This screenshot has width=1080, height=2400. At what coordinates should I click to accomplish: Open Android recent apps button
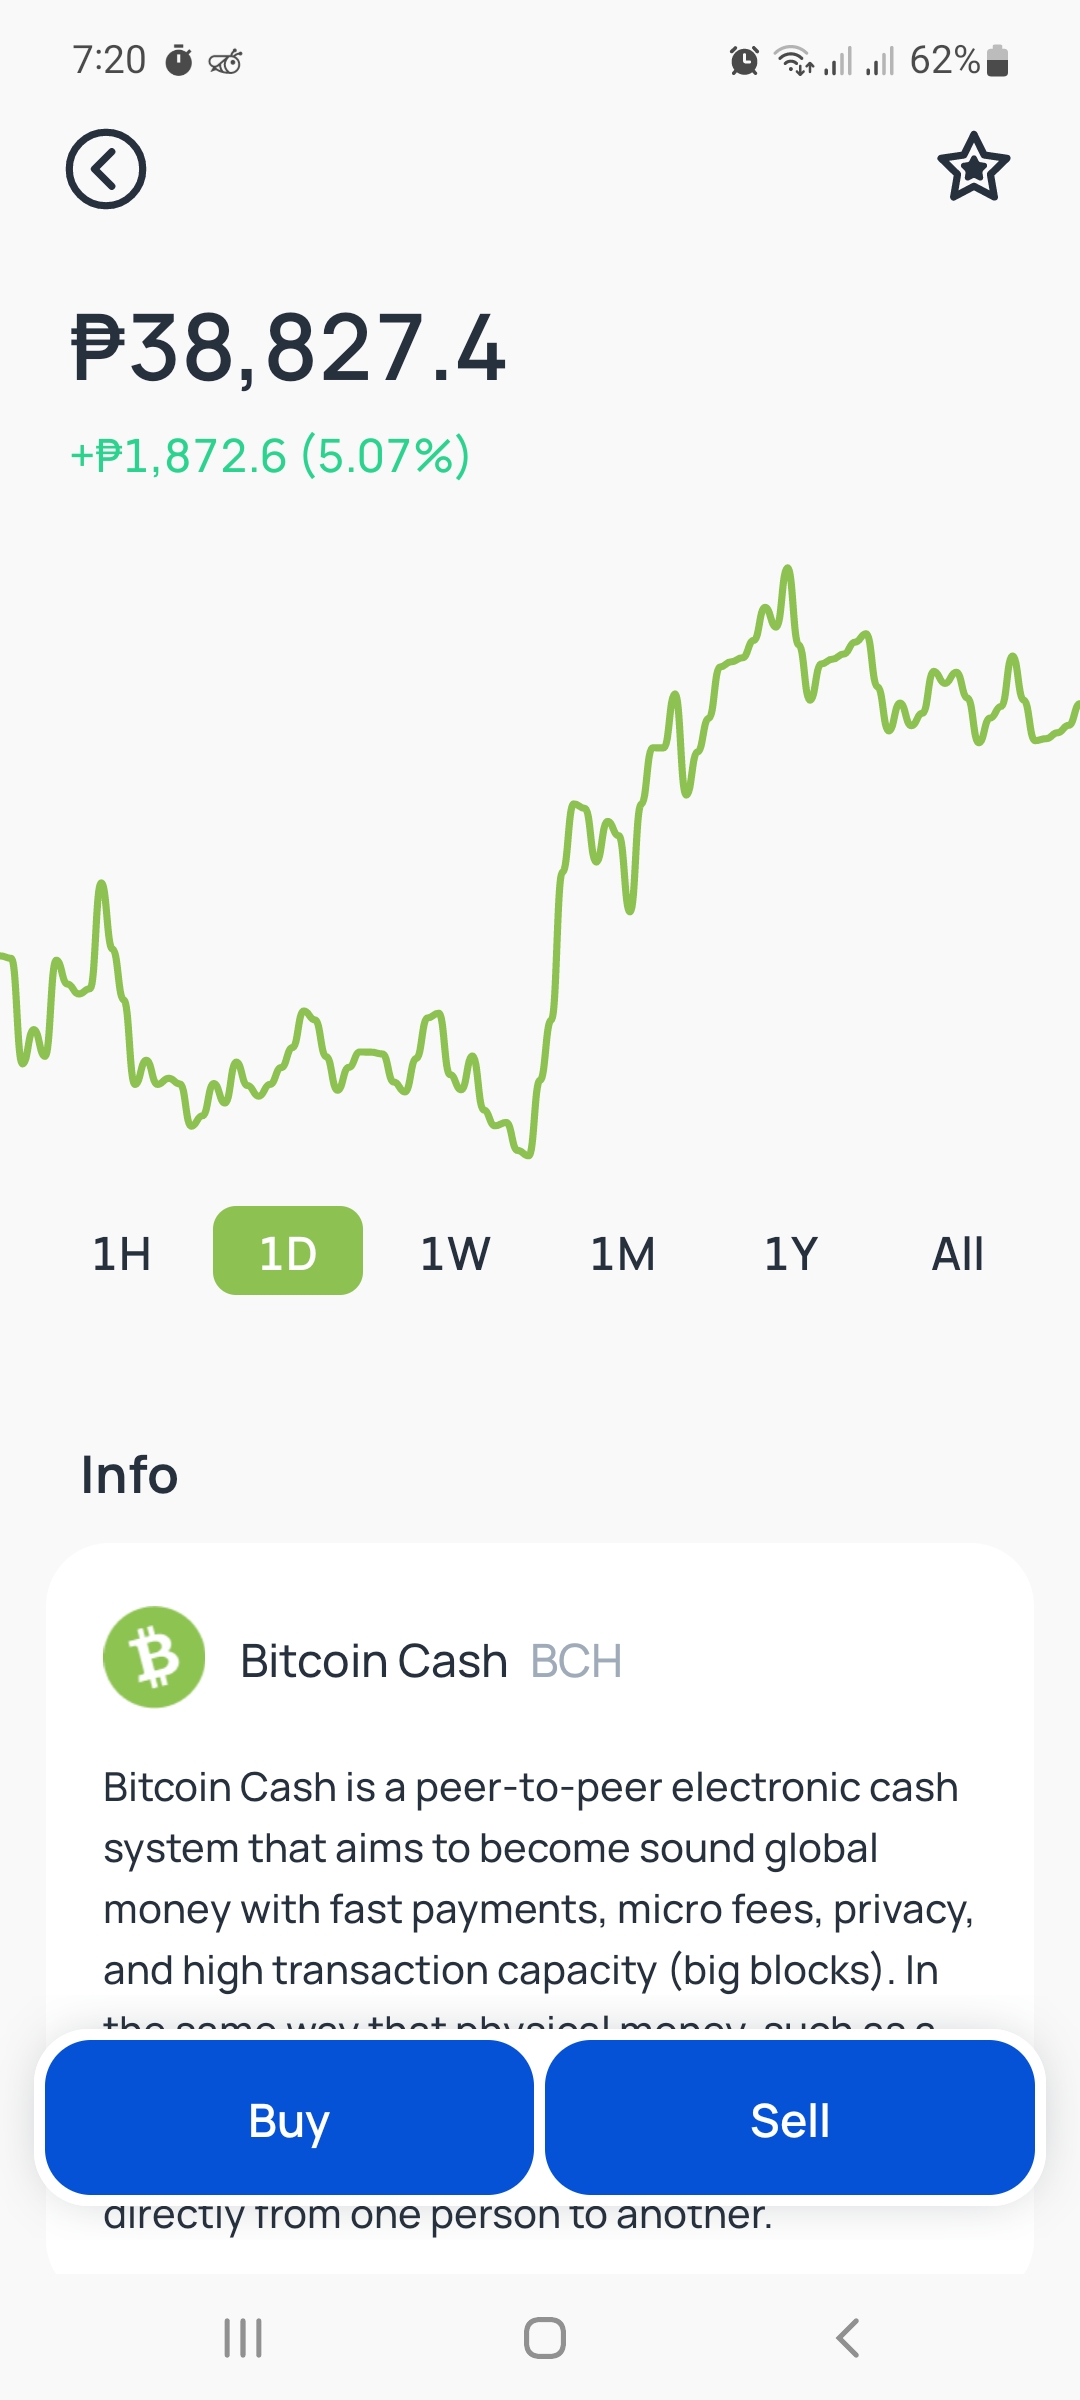tap(243, 2338)
